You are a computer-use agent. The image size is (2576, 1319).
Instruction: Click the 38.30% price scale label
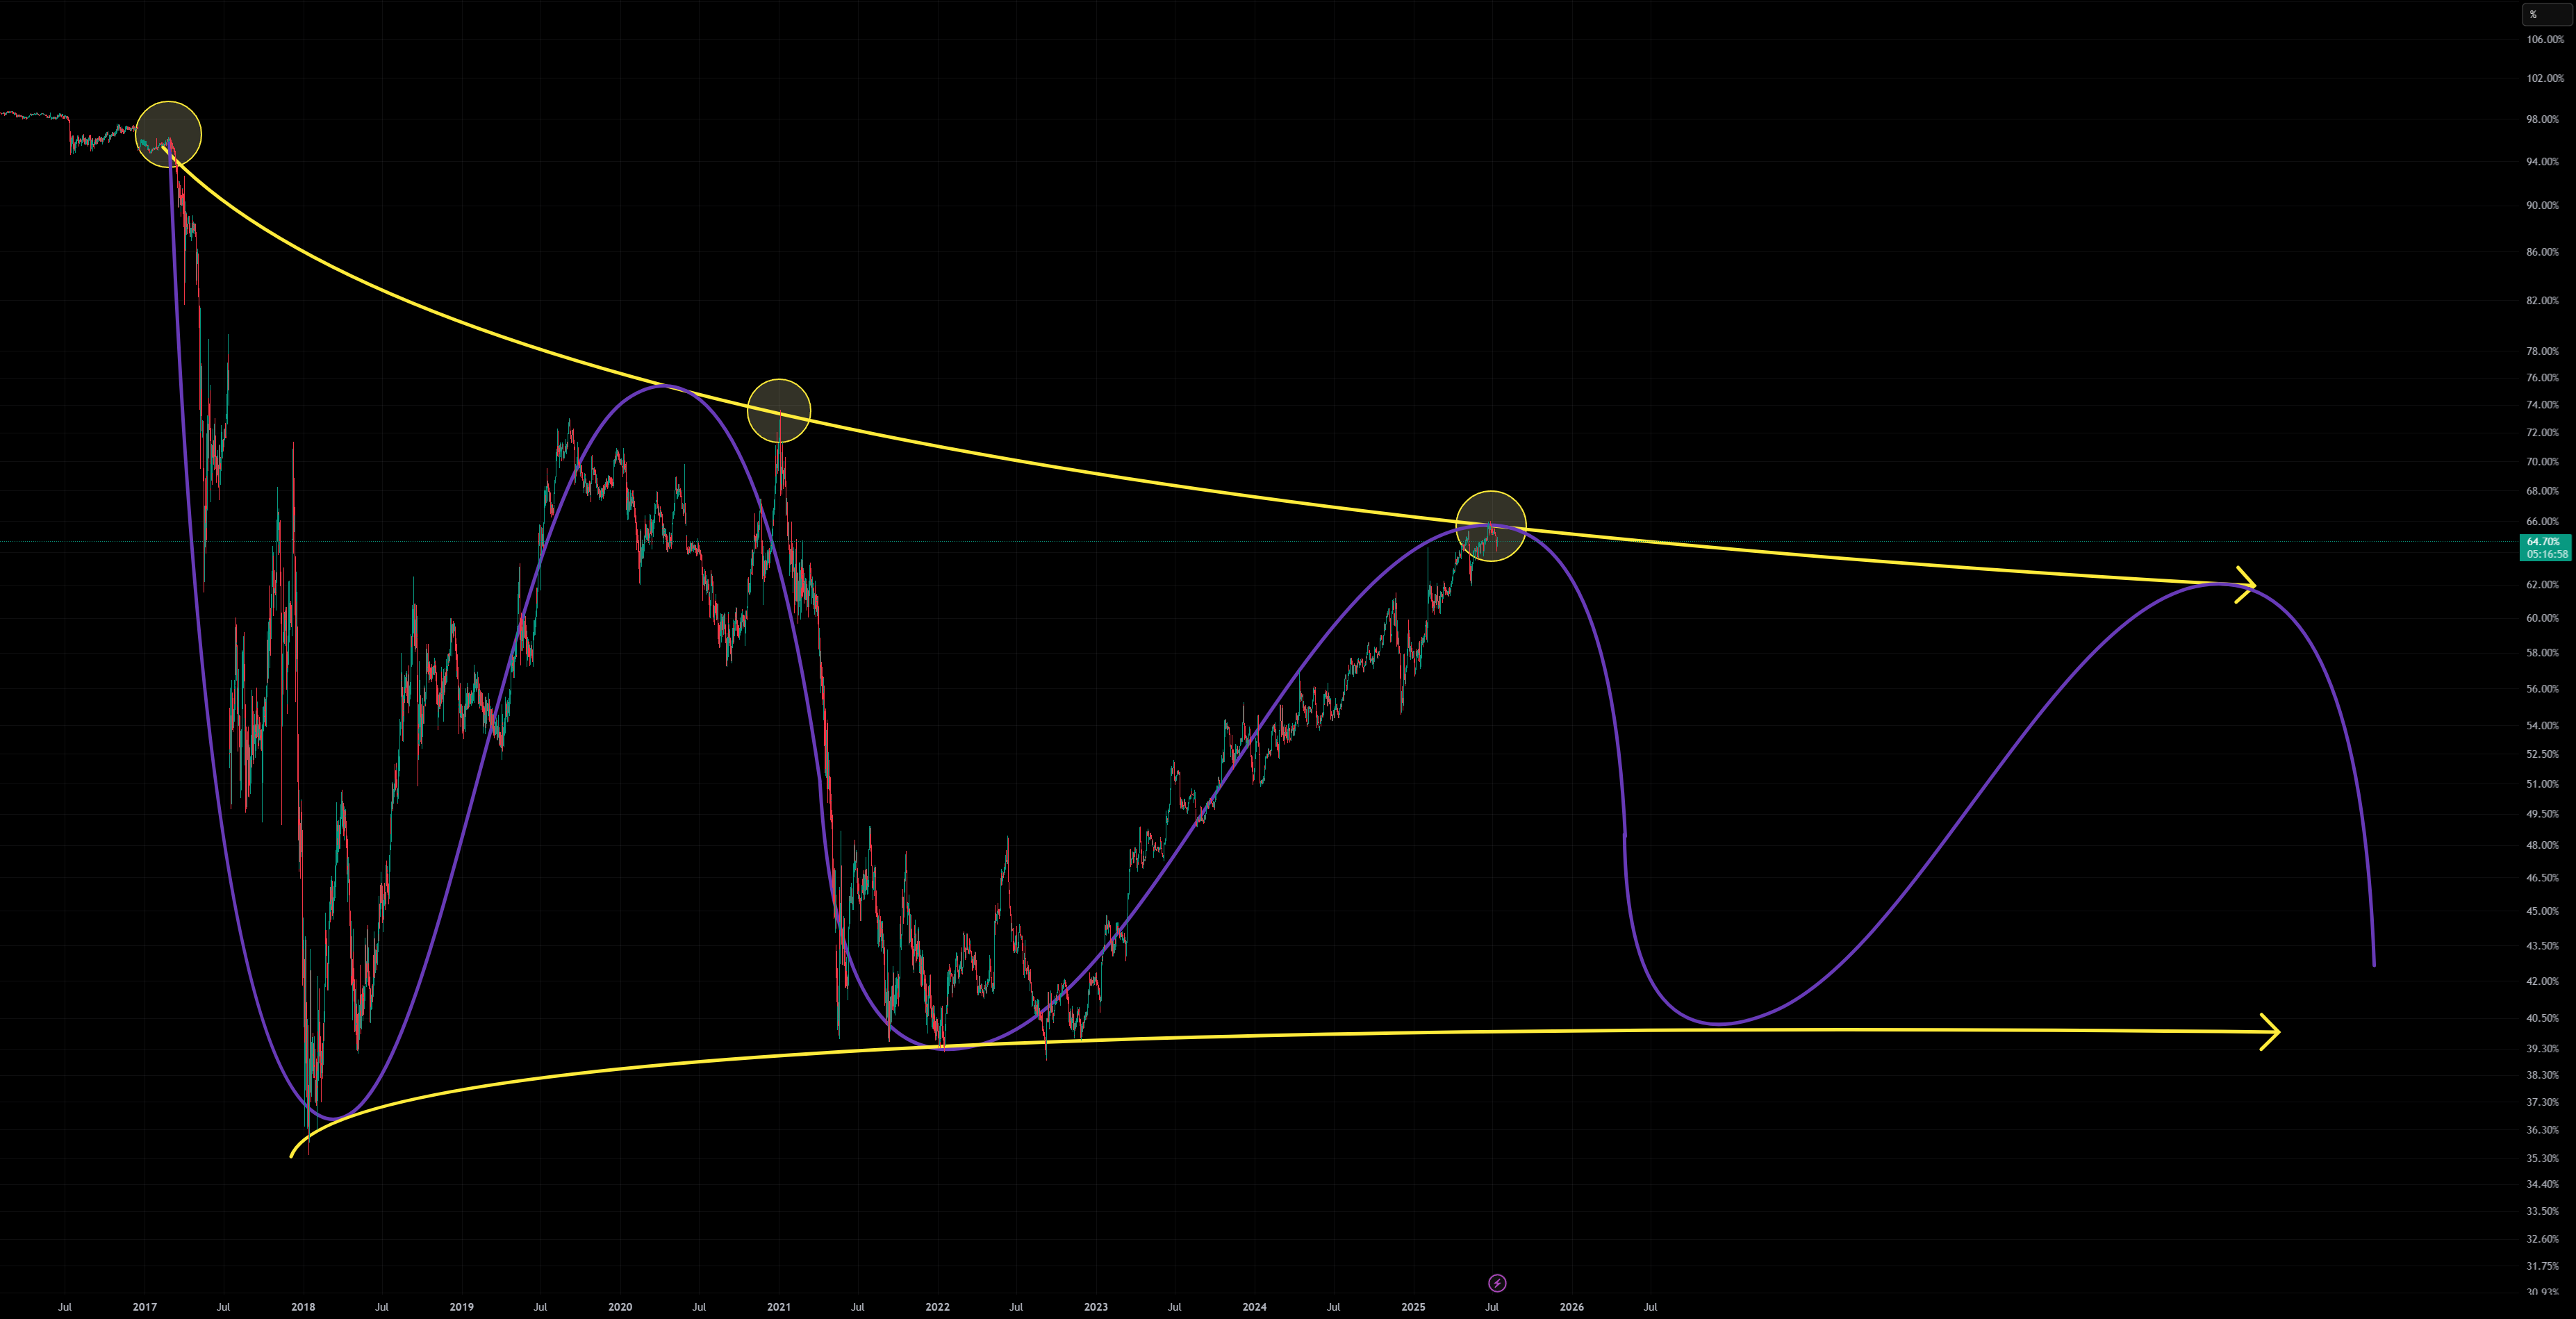pyautogui.click(x=2542, y=1075)
